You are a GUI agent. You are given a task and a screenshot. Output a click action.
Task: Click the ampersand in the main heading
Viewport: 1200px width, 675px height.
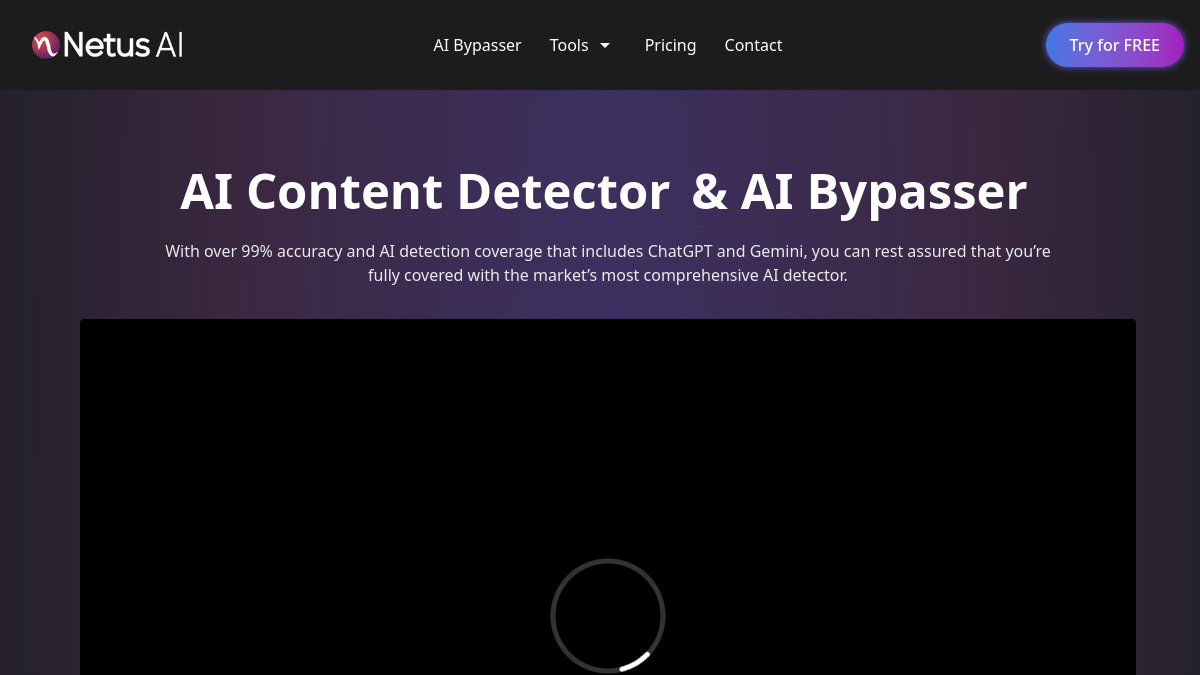click(710, 192)
